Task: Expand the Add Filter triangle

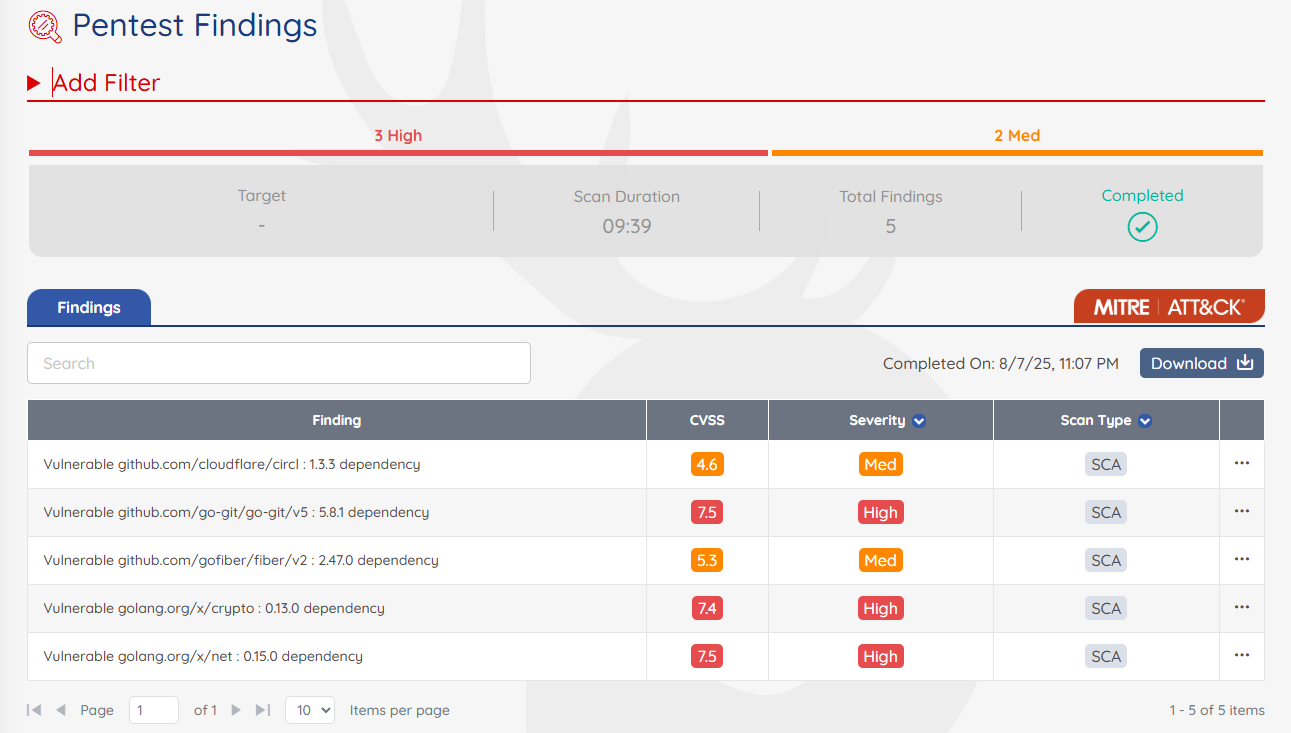Action: pos(33,83)
